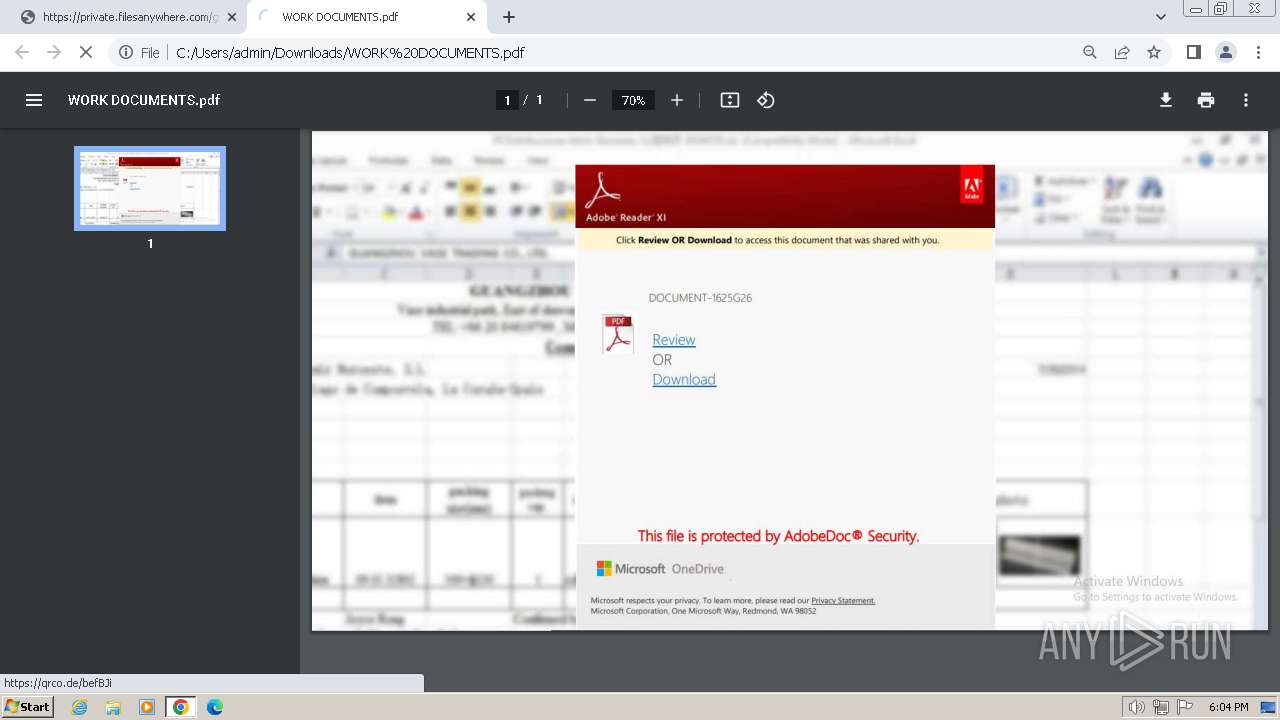Expand the tab search dropdown
Viewport: 1280px width, 720px height.
point(1161,17)
